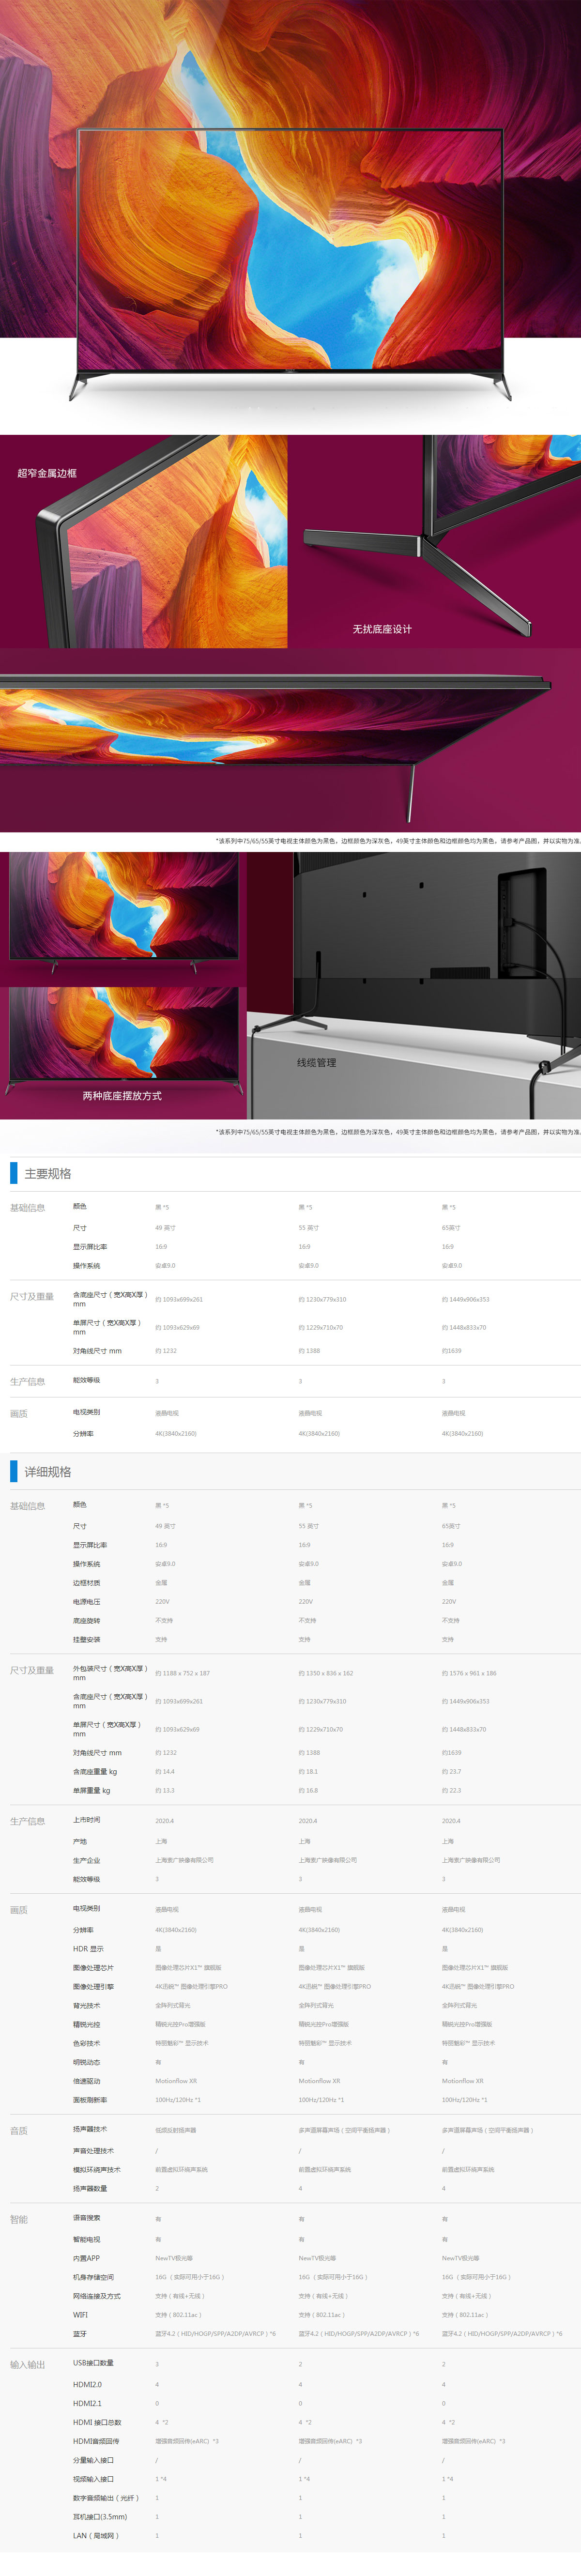Click the '蓝牙' row label
Screen dimensions: 581x2576
(x=80, y=2334)
